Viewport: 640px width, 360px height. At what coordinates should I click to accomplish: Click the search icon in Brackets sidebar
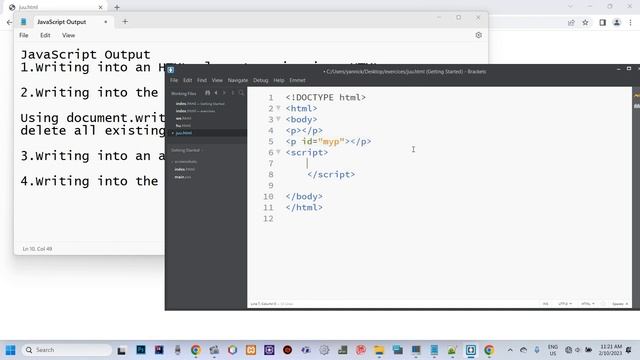(x=241, y=93)
